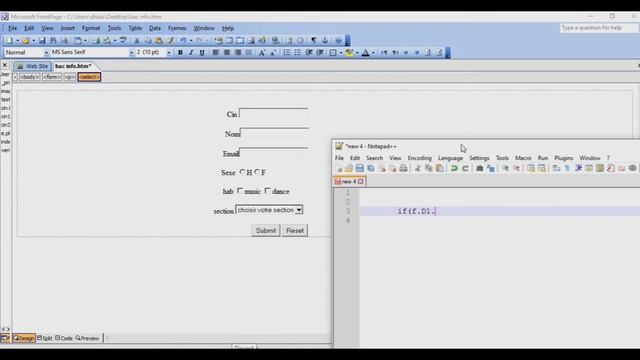Image resolution: width=640 pixels, height=360 pixels.
Task: Show paragraph marks in FrontPage toolbar
Action: 313,40
